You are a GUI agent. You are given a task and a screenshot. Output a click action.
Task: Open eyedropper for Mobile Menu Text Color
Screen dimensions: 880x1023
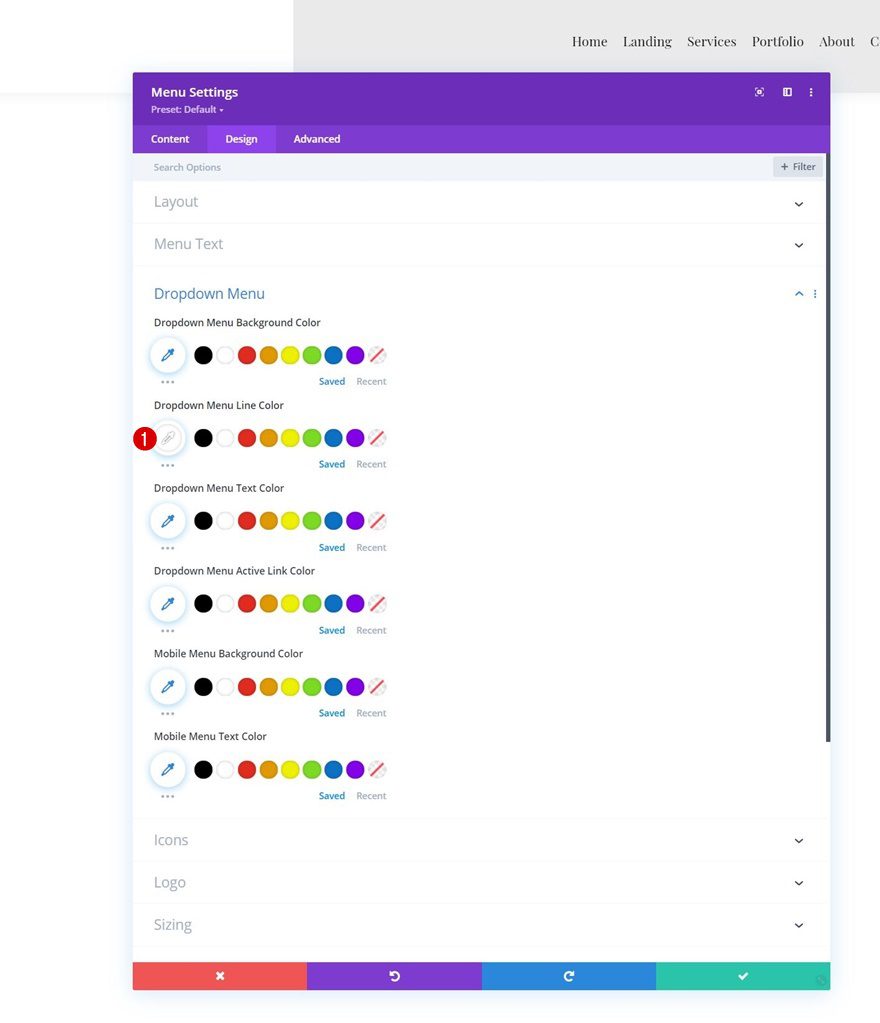(x=167, y=769)
